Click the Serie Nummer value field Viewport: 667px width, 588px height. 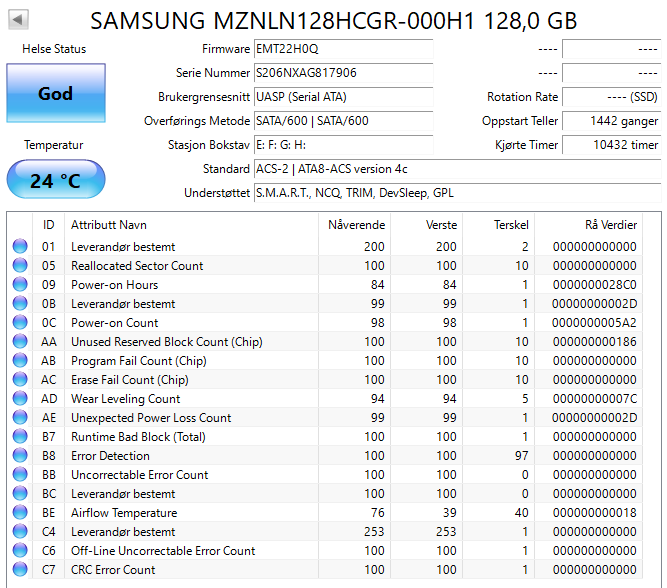tap(343, 73)
